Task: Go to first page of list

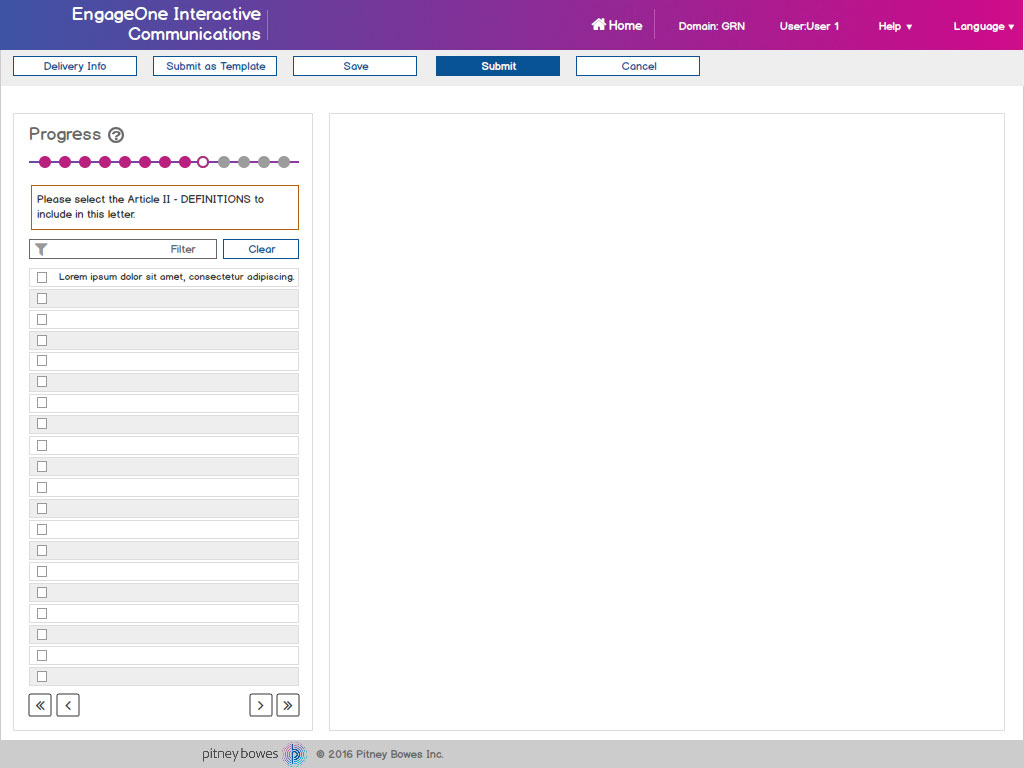Action: [x=40, y=705]
